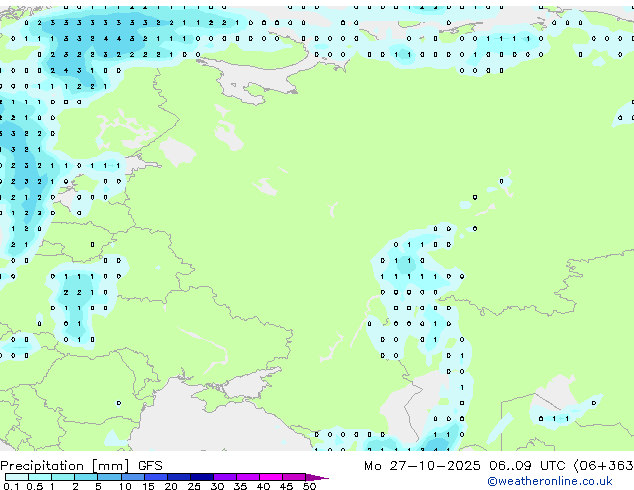Click the '06..09 UTC' time label
The width and height of the screenshot is (634, 490).
click(x=527, y=466)
